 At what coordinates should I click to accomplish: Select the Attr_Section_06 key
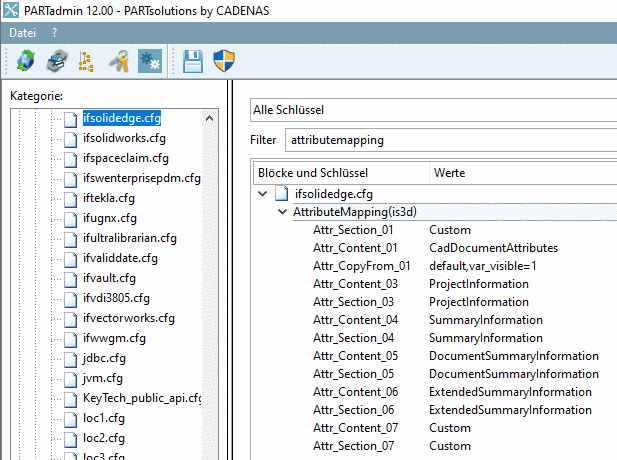(353, 410)
